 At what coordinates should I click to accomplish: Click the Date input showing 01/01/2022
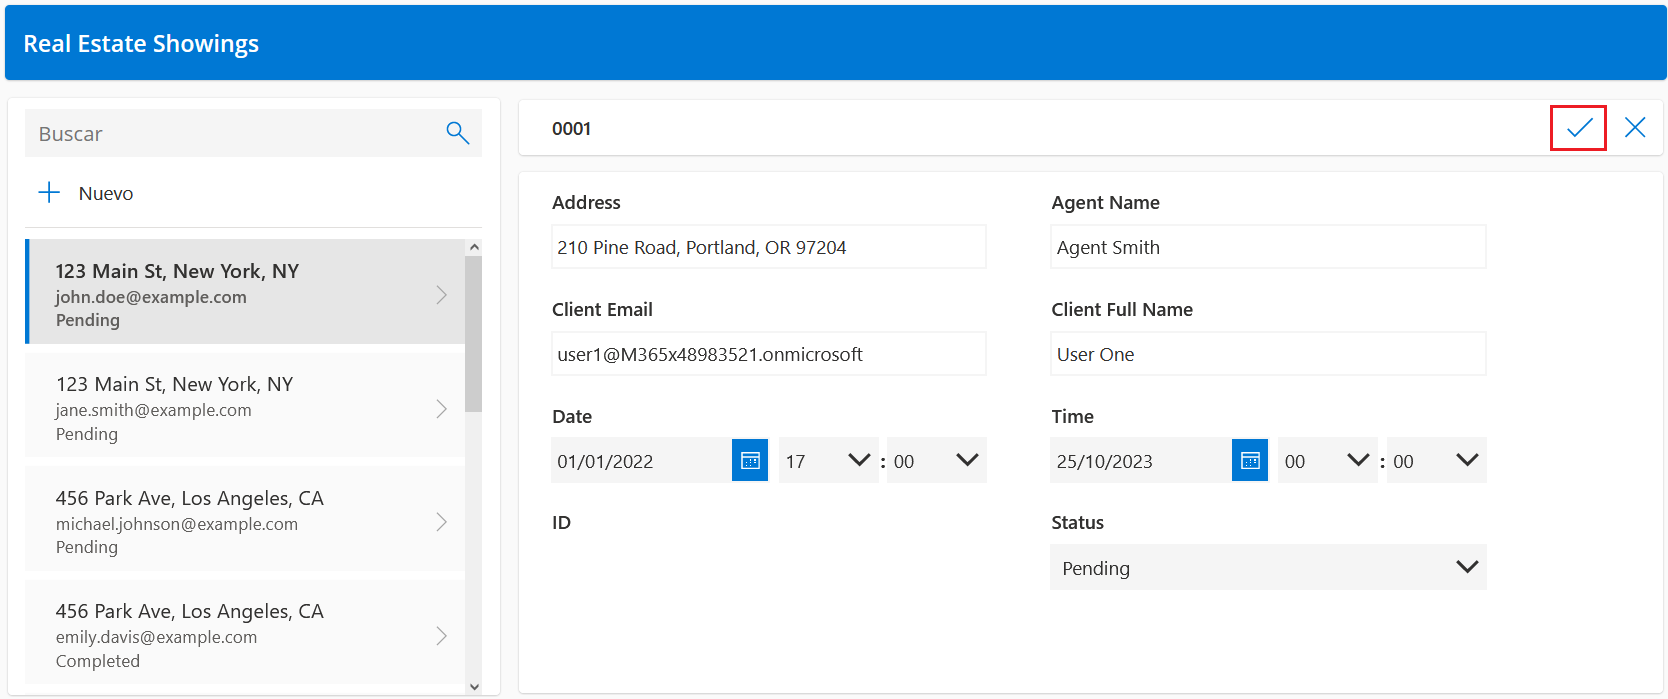641,461
